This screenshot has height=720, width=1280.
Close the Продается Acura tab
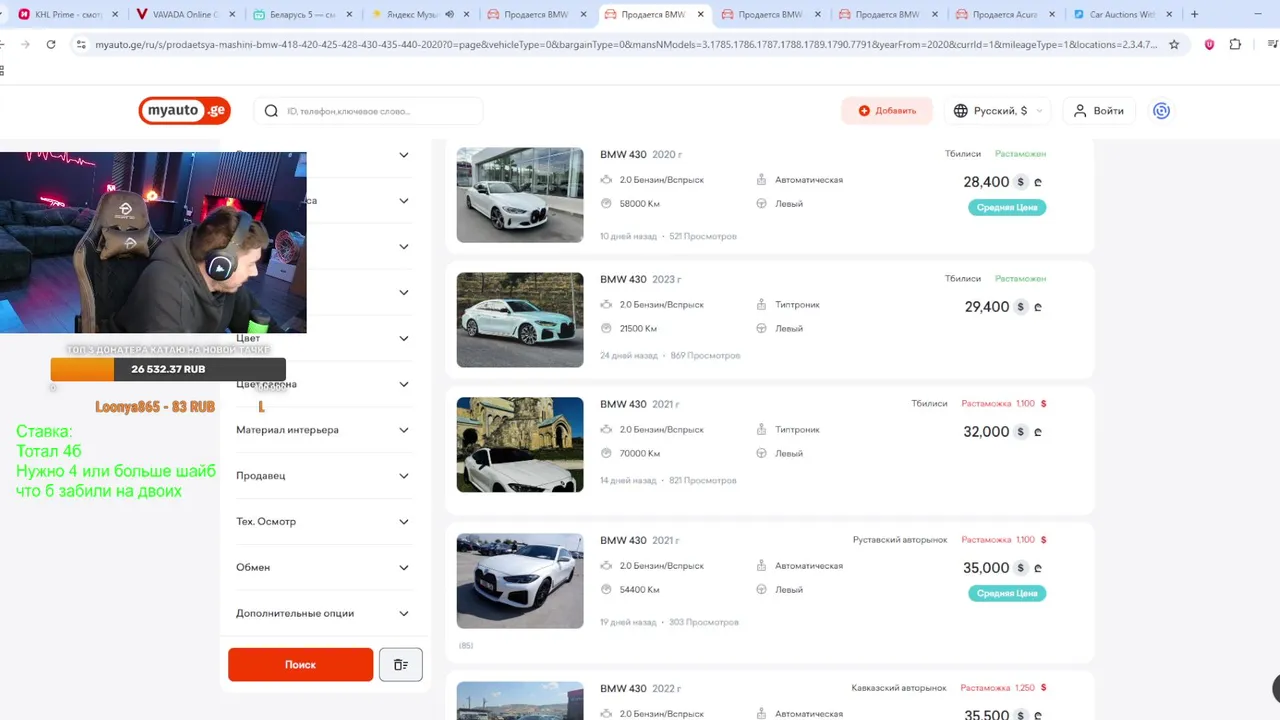[1051, 15]
